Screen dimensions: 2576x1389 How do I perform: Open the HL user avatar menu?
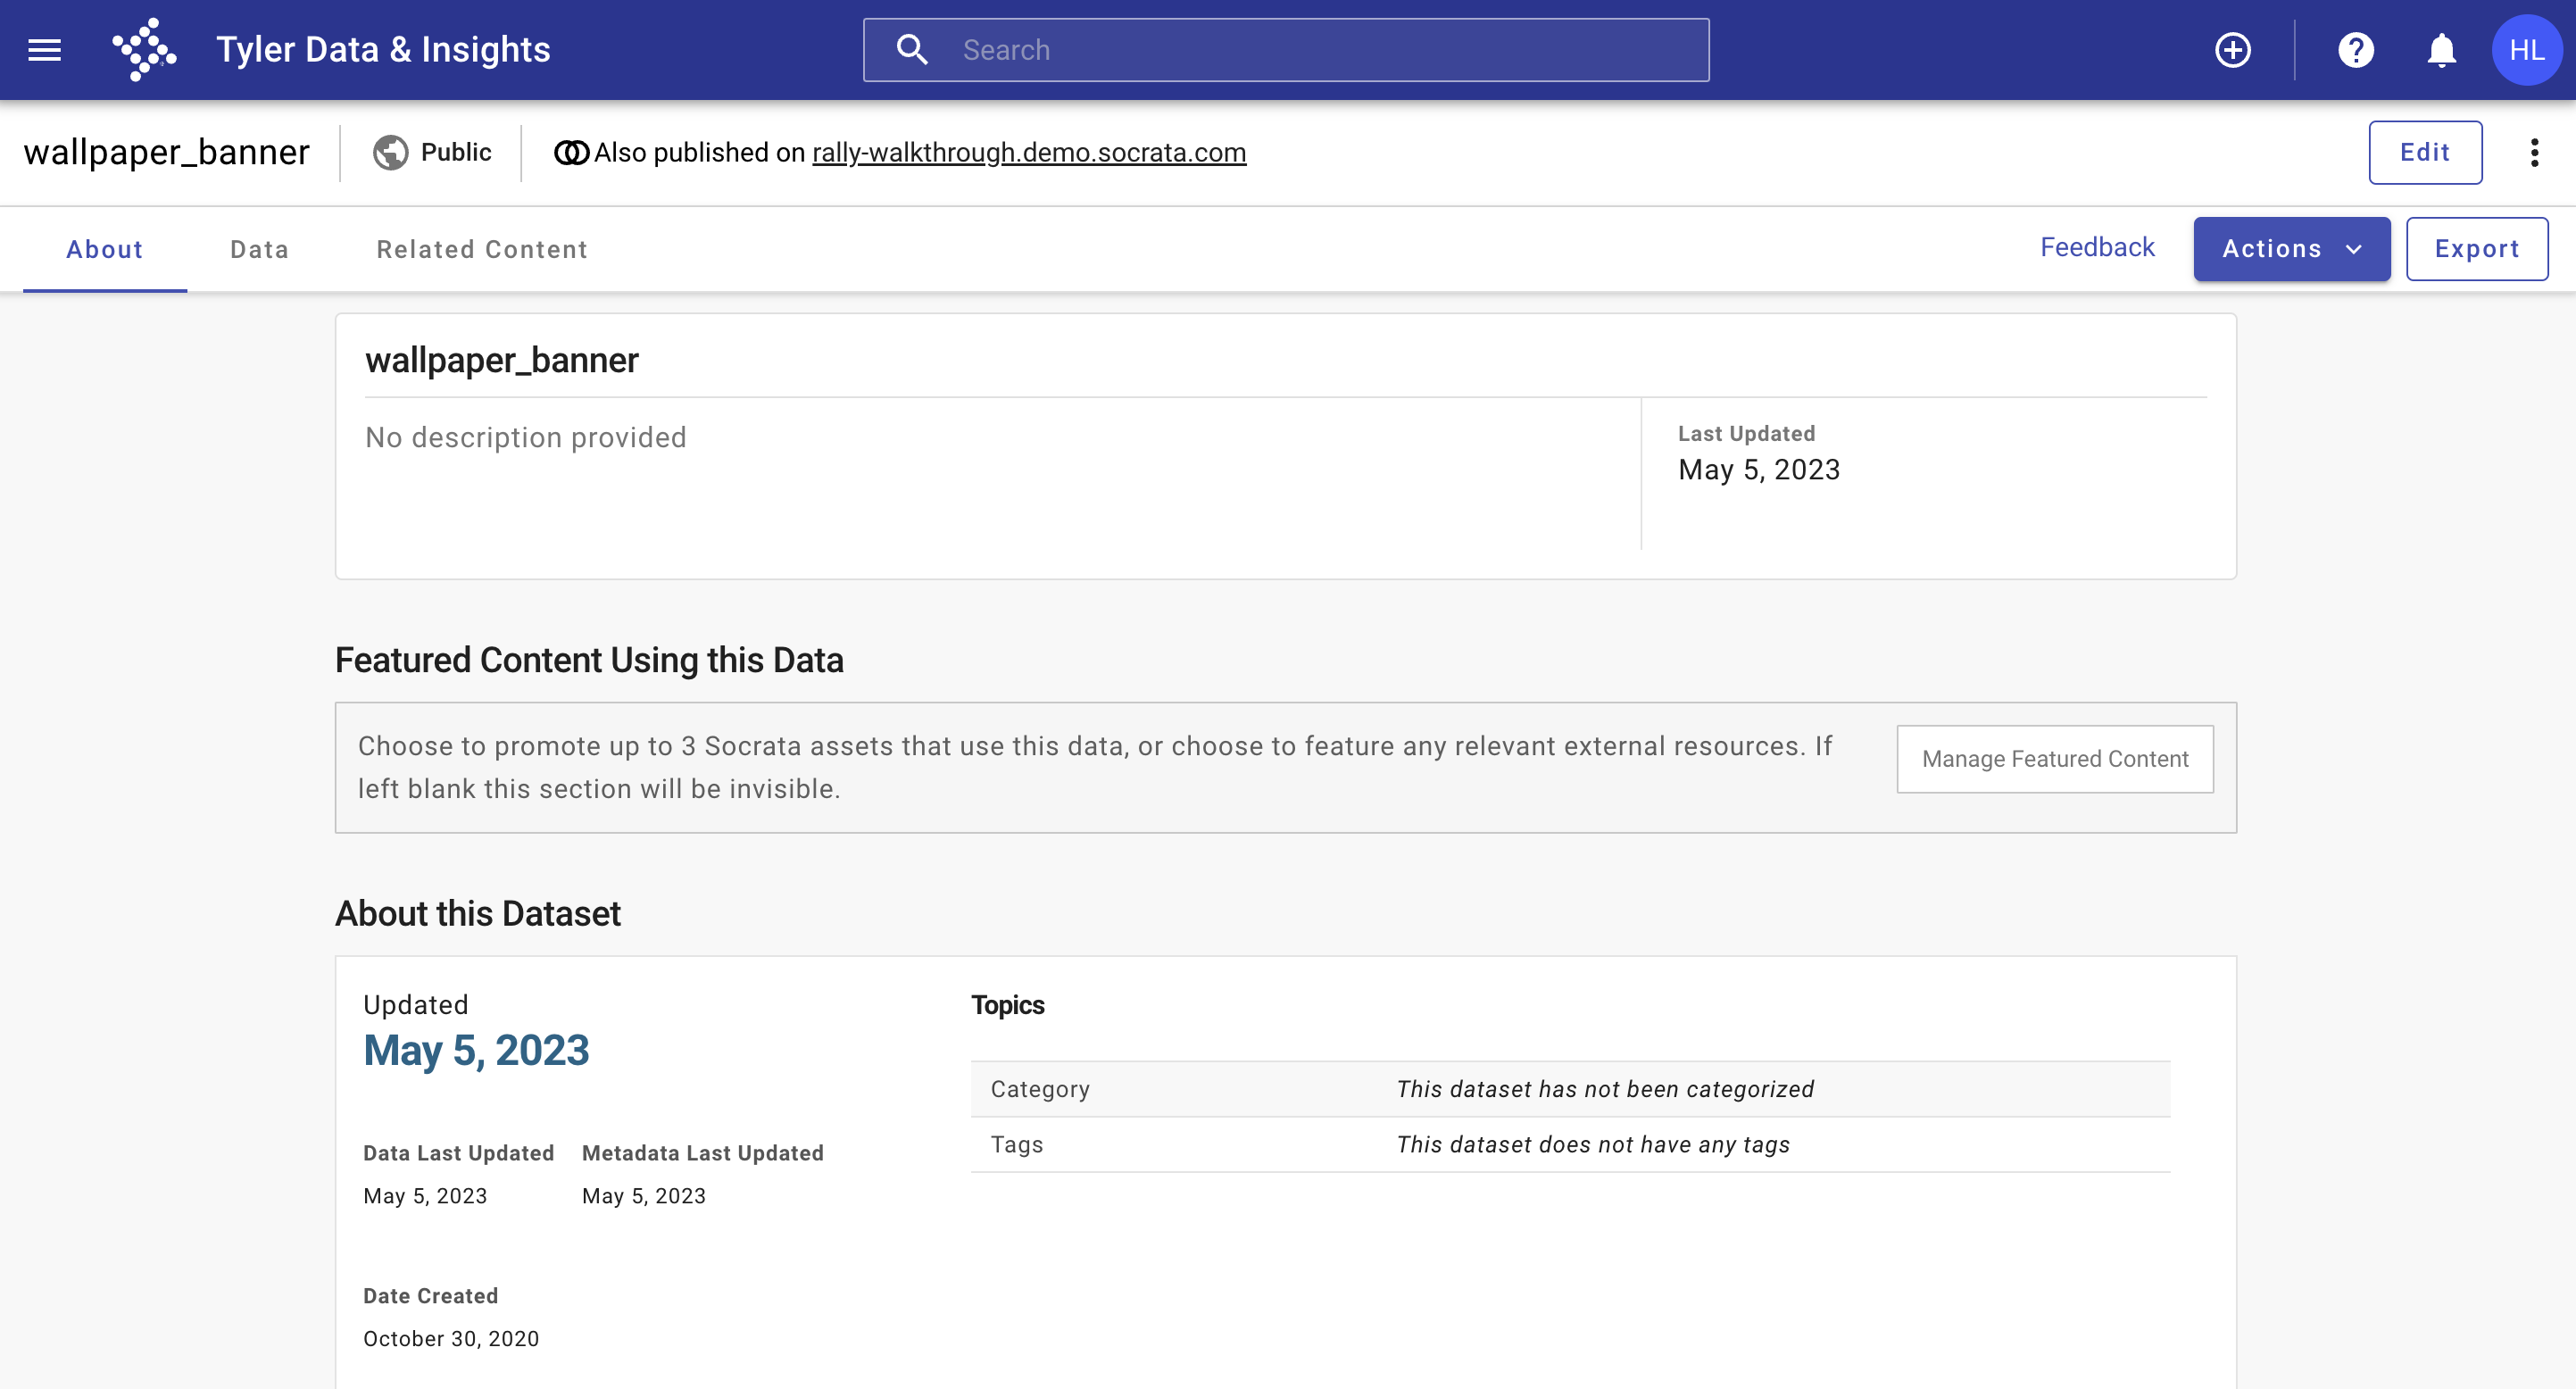pos(2526,49)
